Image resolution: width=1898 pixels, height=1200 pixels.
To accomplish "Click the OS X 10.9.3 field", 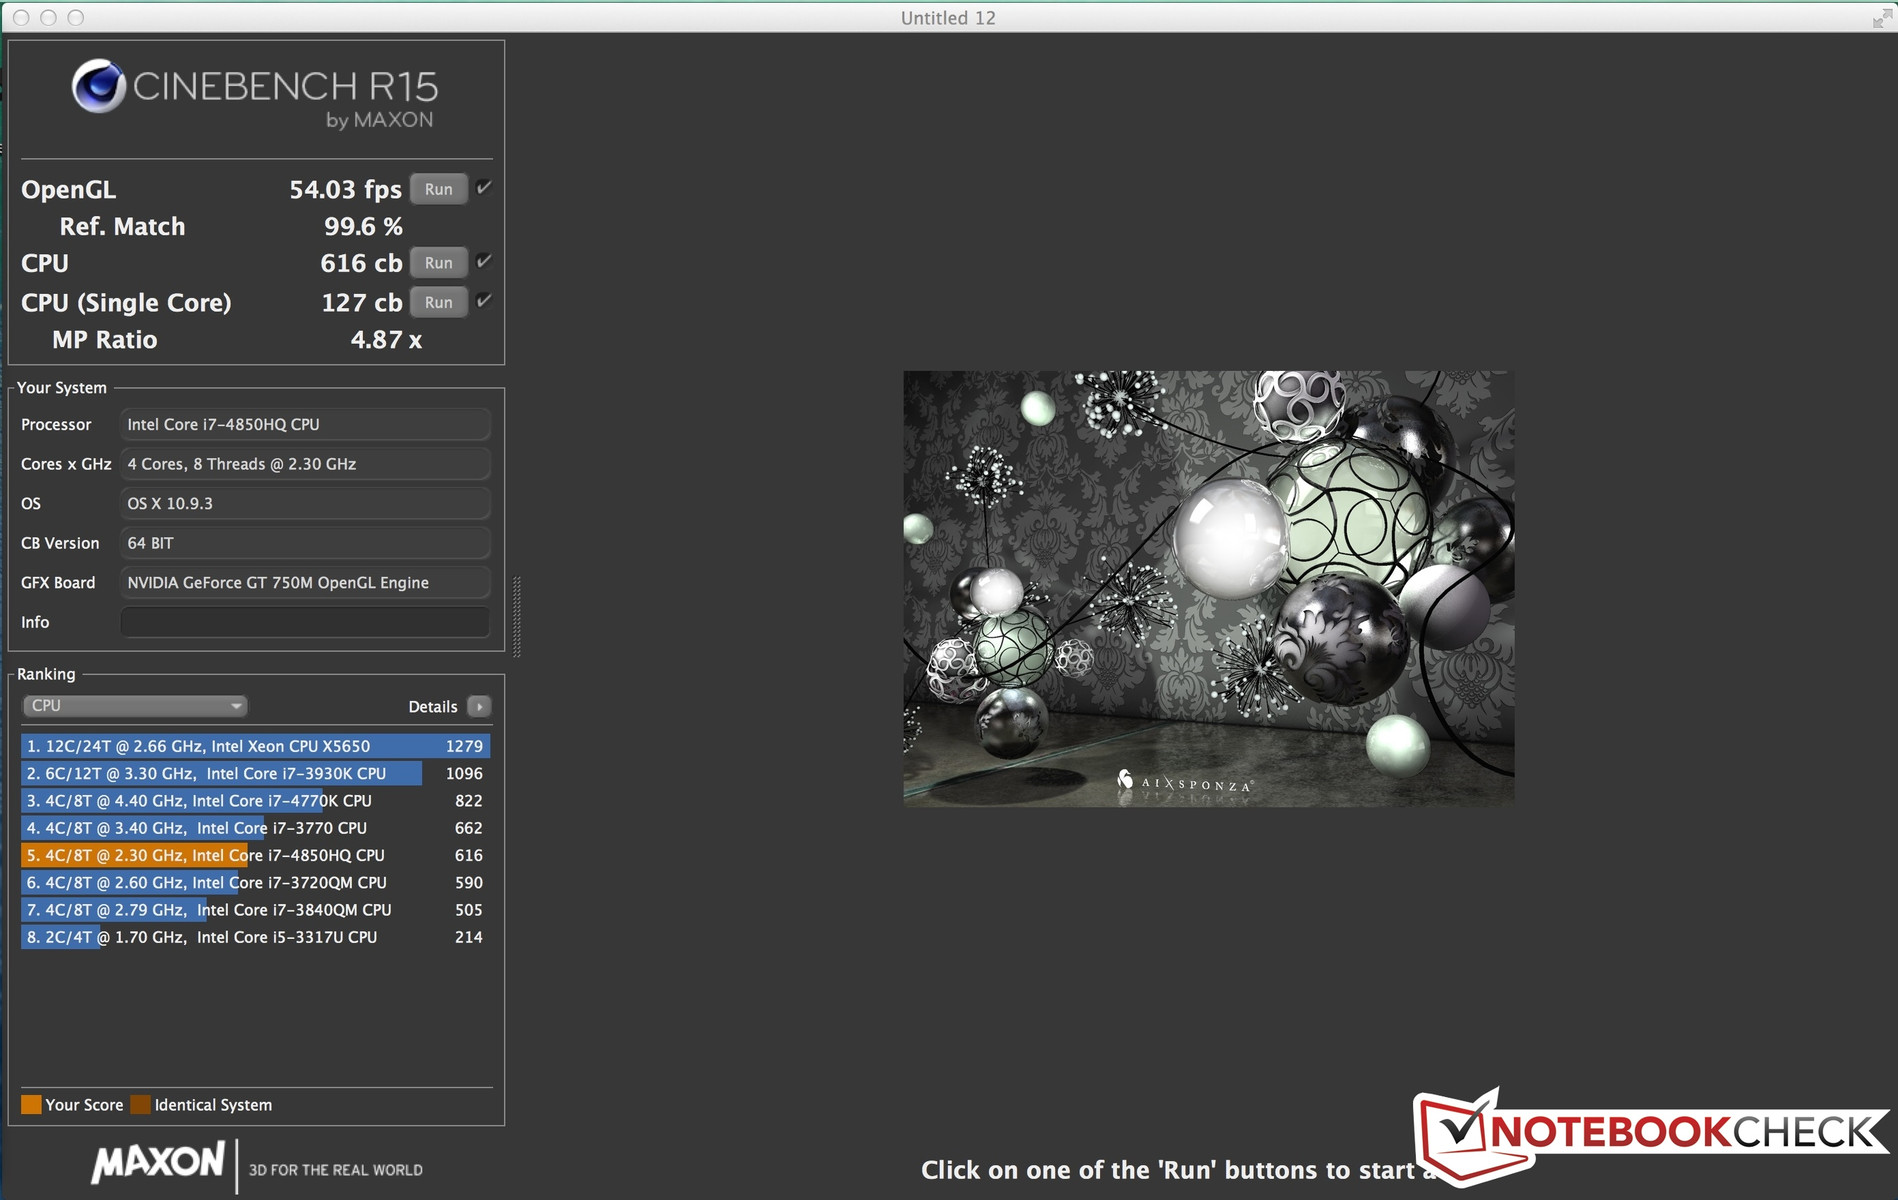I will pos(305,504).
